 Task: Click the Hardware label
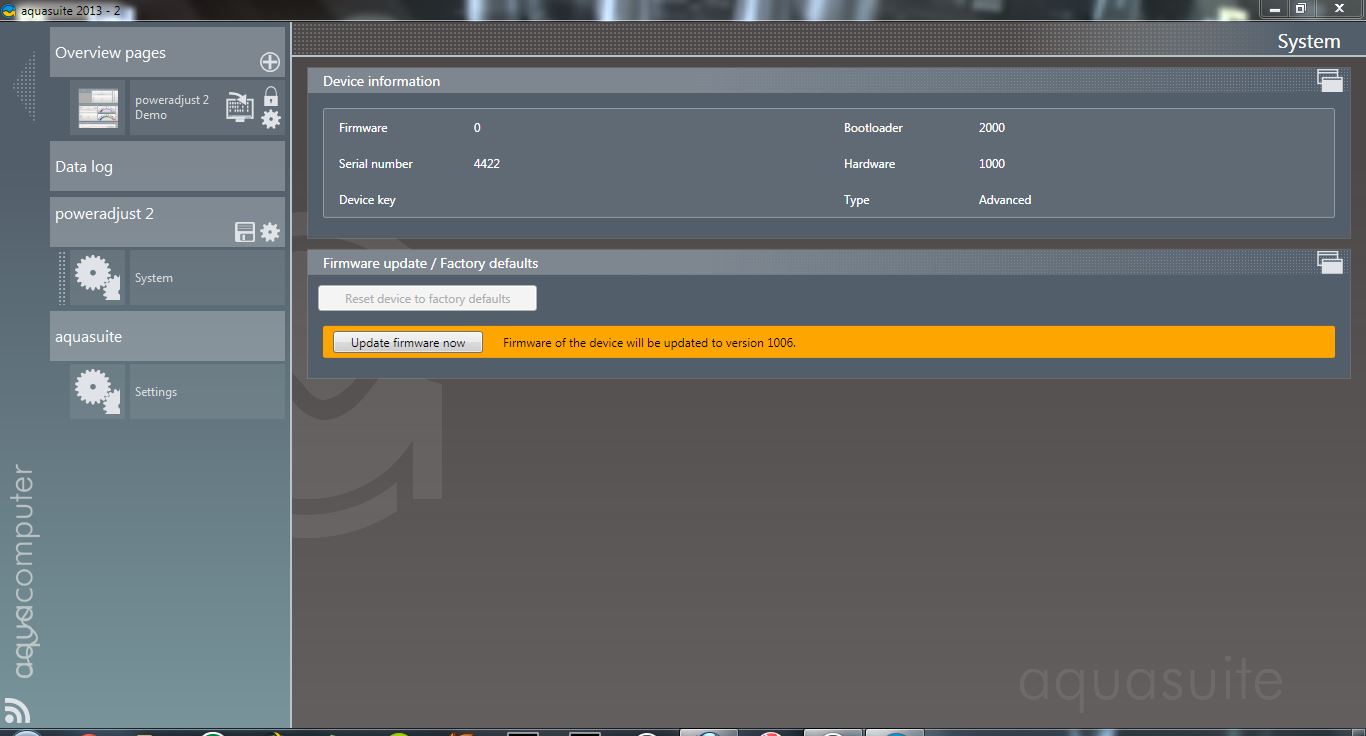869,164
